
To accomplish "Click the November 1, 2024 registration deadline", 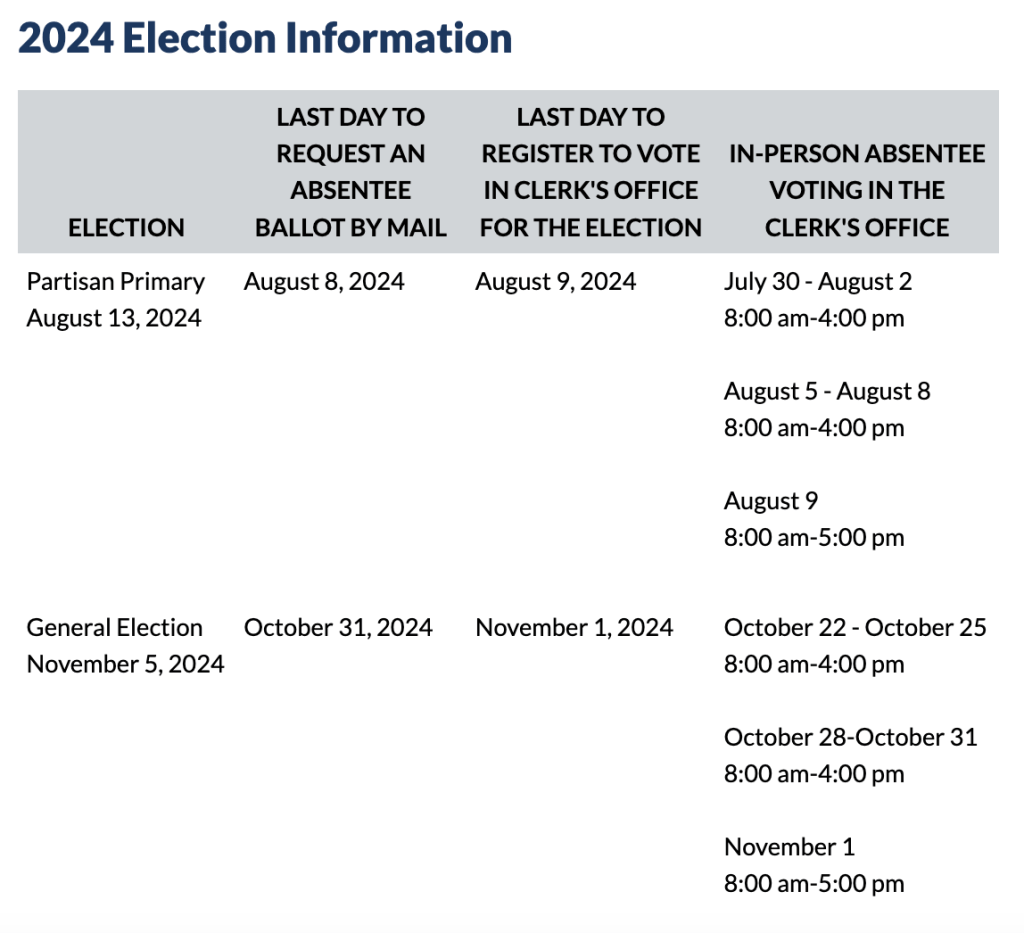I will tap(574, 628).
